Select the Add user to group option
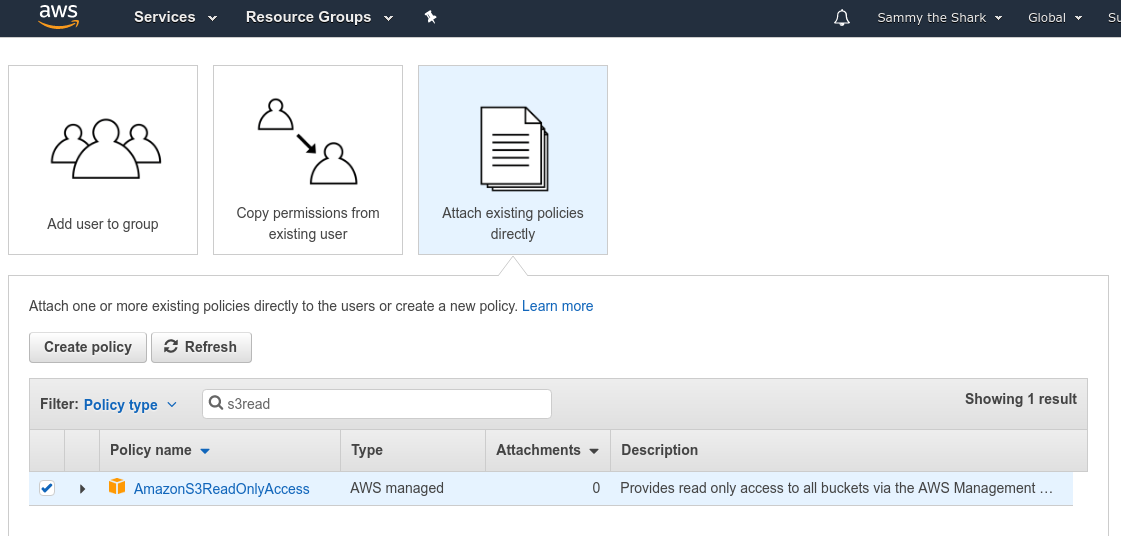Viewport: 1121px width, 536px height. point(103,160)
